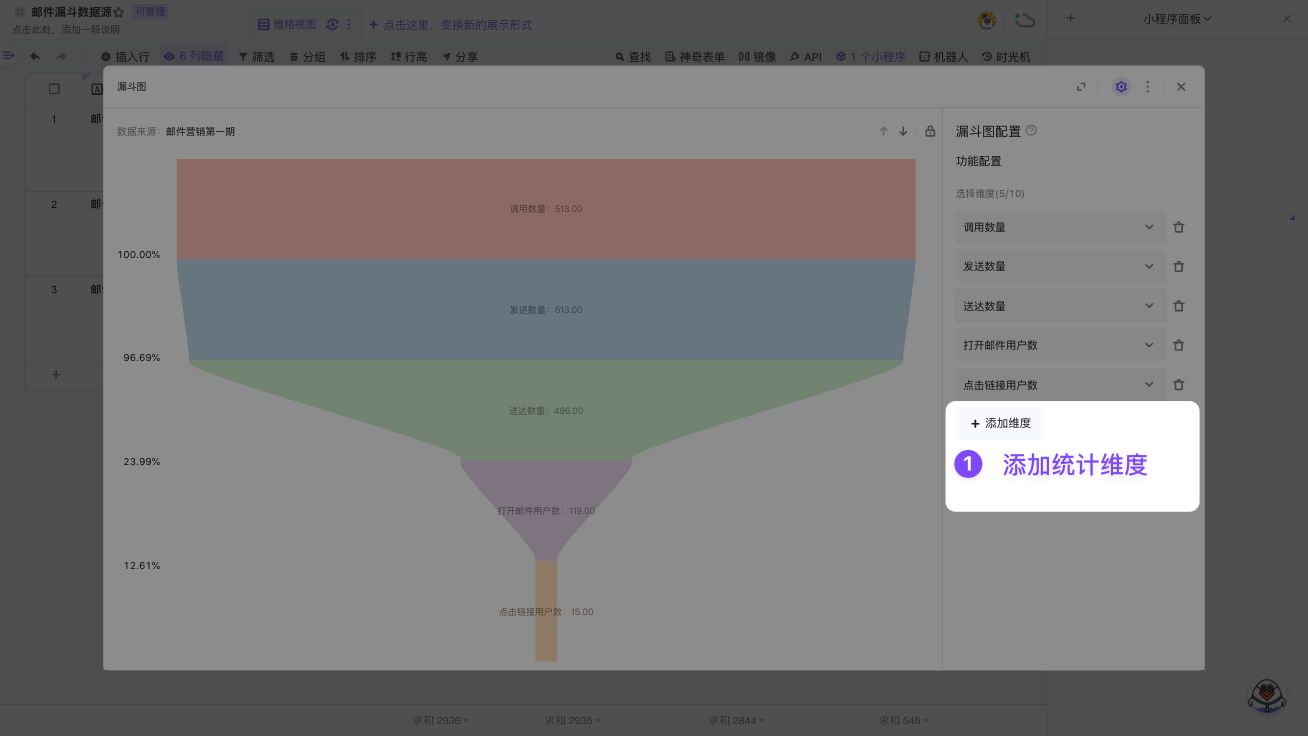Image resolution: width=1308 pixels, height=736 pixels.
Task: Click the 添加维度 button
Action: (x=1000, y=423)
